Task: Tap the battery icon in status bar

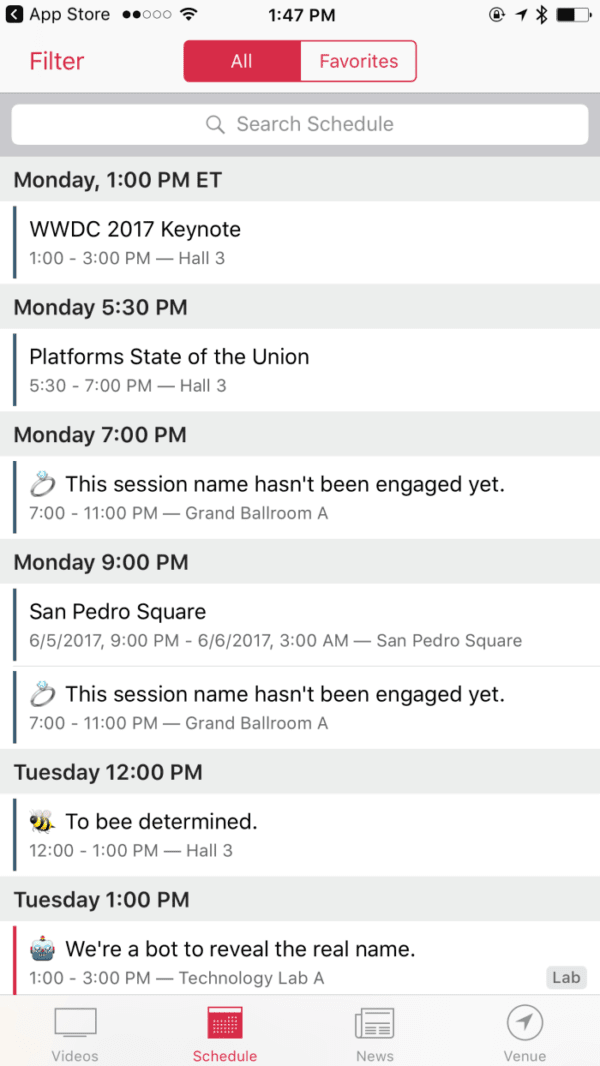Action: pos(573,15)
